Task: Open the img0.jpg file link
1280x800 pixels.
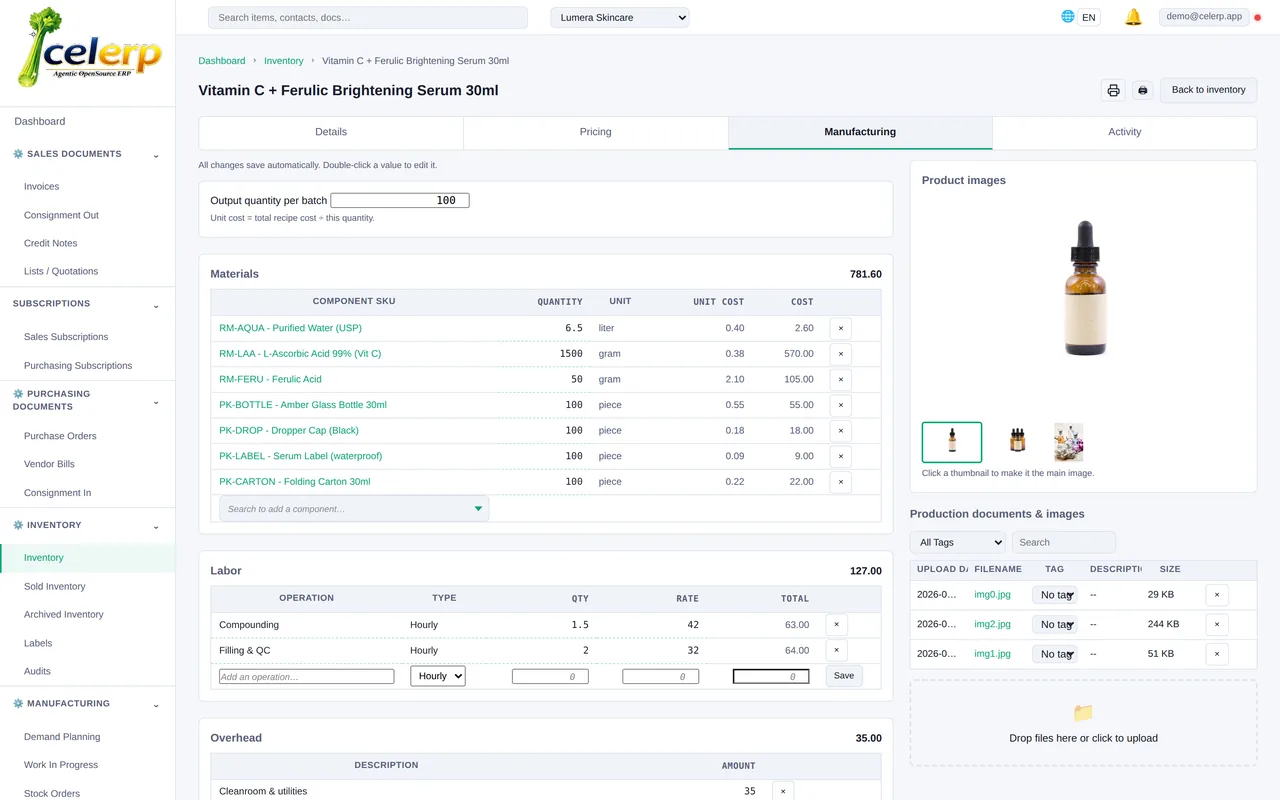Action: click(x=992, y=595)
